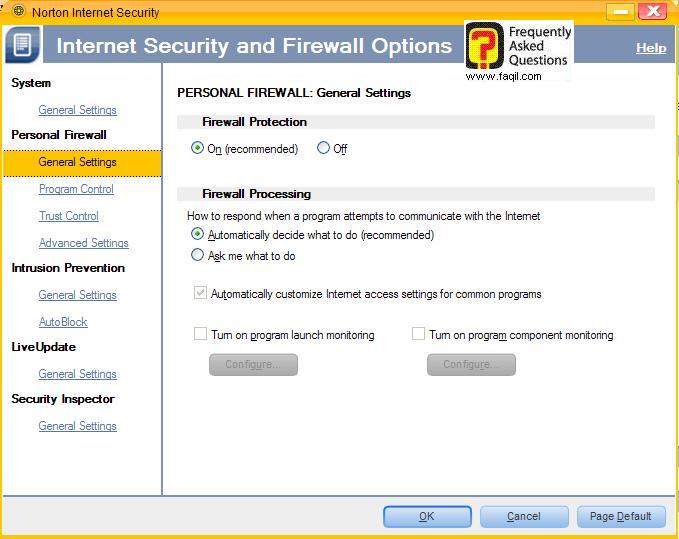Open General Settings under Security Inspector
This screenshot has width=679, height=539.
(x=77, y=426)
